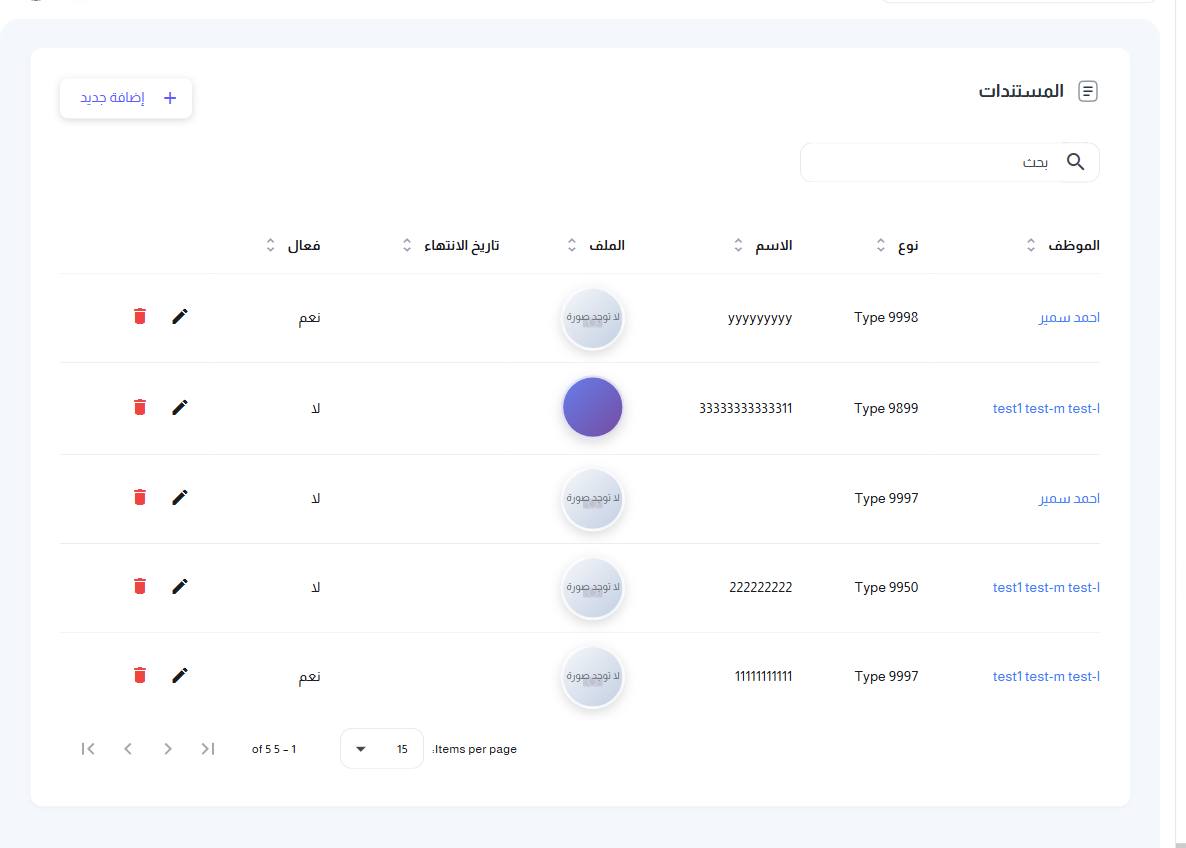1186x848 pixels.
Task: Click no-image thumbnail in 11111111111 row
Action: coord(592,676)
